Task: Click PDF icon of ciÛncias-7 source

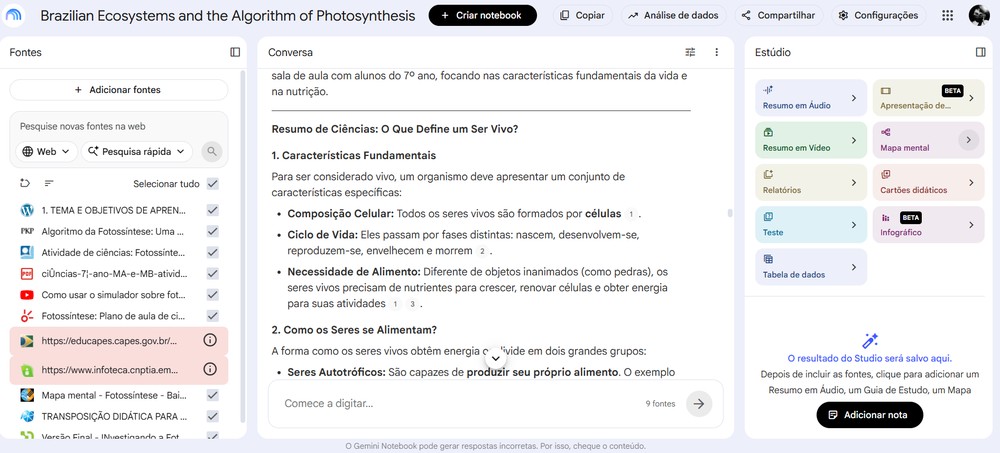Action: coord(27,274)
